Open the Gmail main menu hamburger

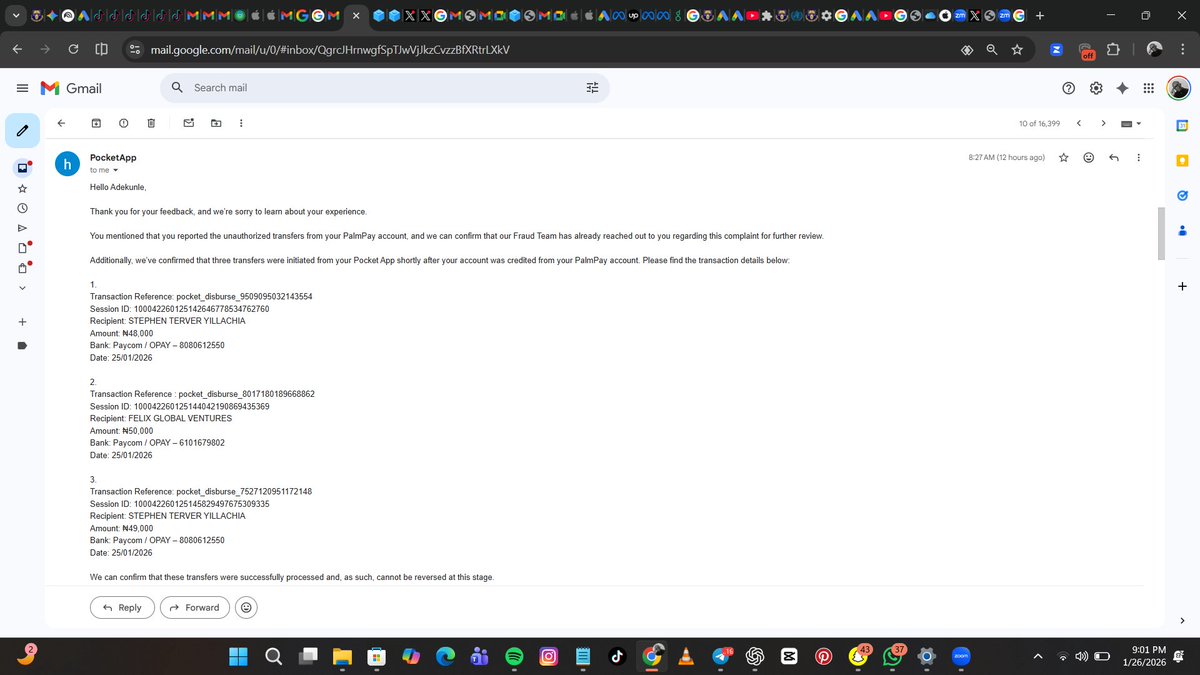tap(22, 88)
